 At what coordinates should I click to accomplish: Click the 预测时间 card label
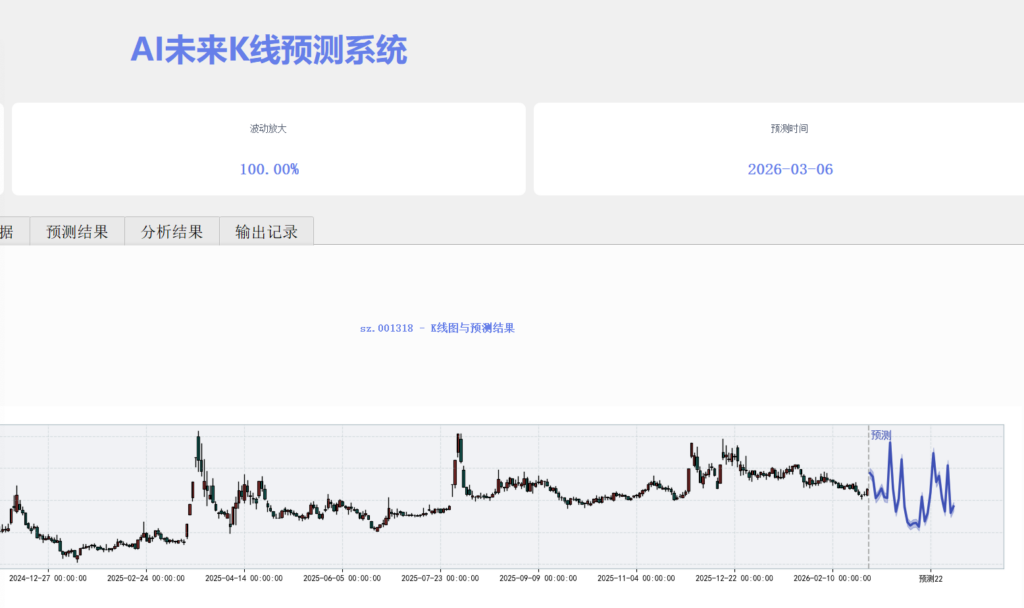[790, 129]
